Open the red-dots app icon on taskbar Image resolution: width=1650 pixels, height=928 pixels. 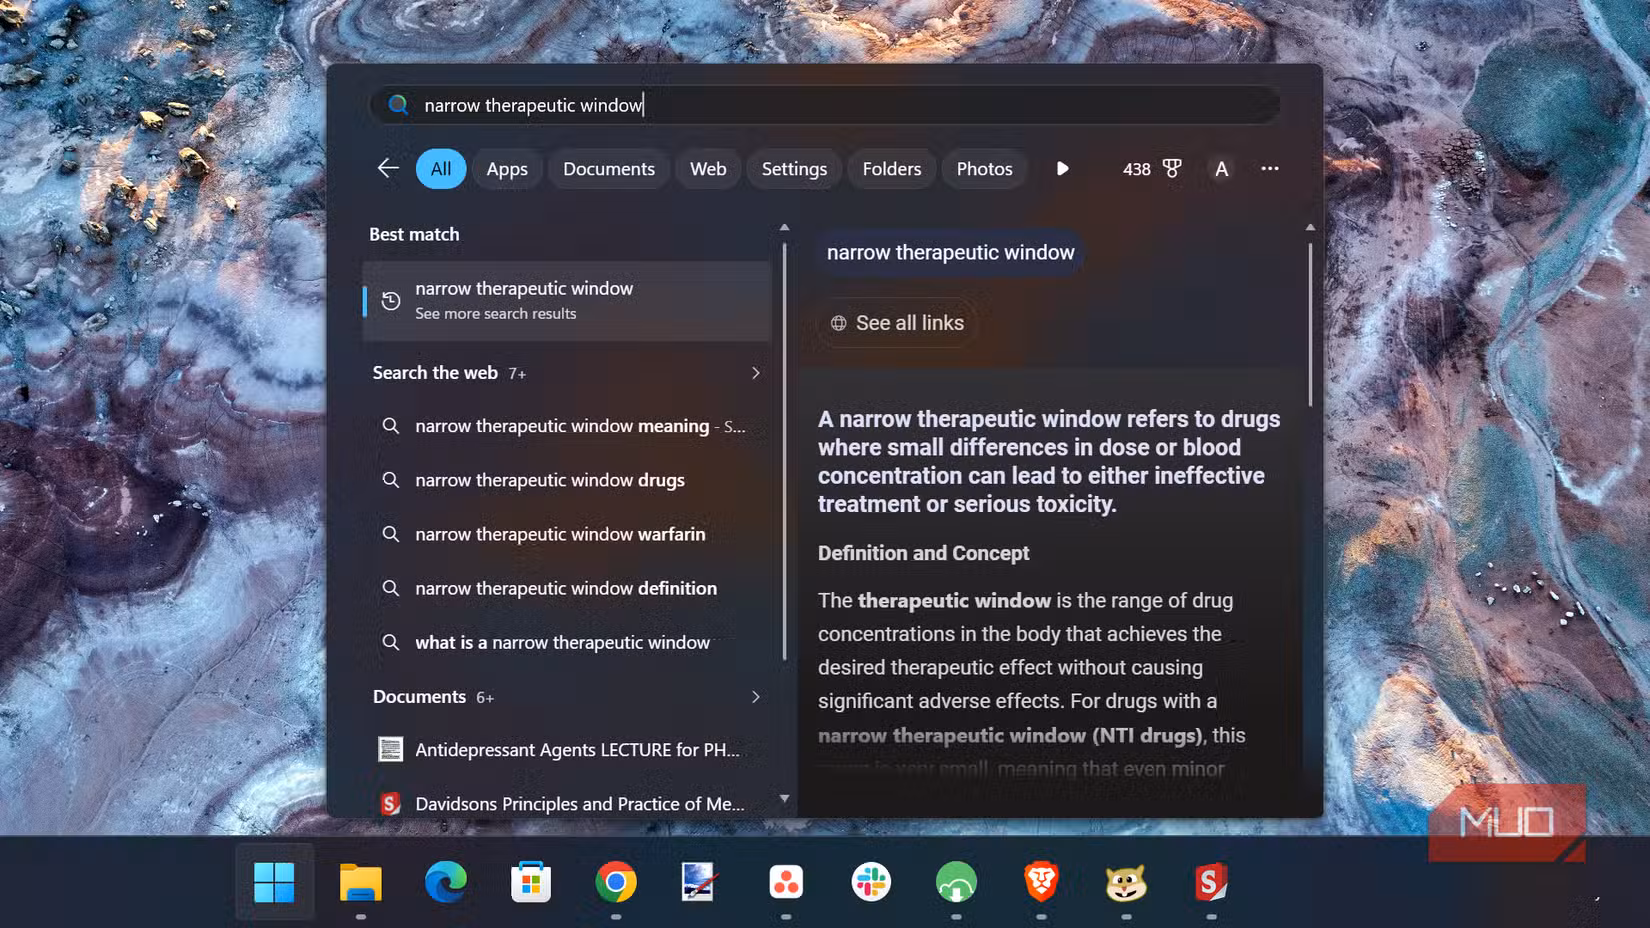point(786,882)
